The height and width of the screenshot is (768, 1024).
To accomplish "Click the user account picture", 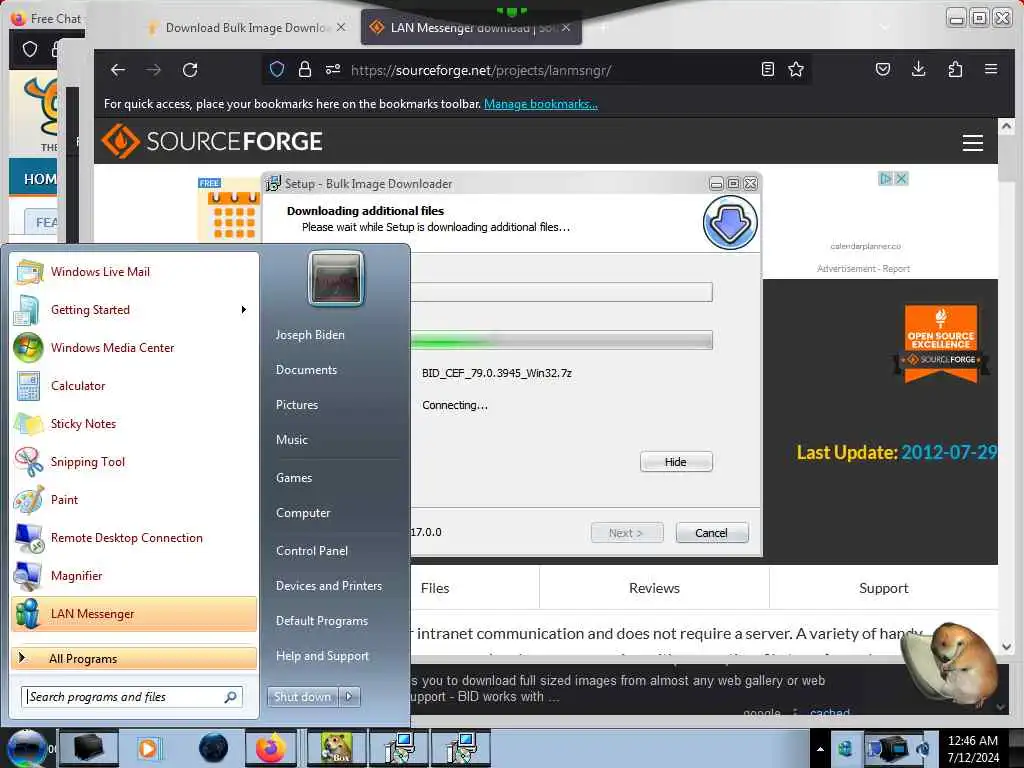I will tap(336, 279).
